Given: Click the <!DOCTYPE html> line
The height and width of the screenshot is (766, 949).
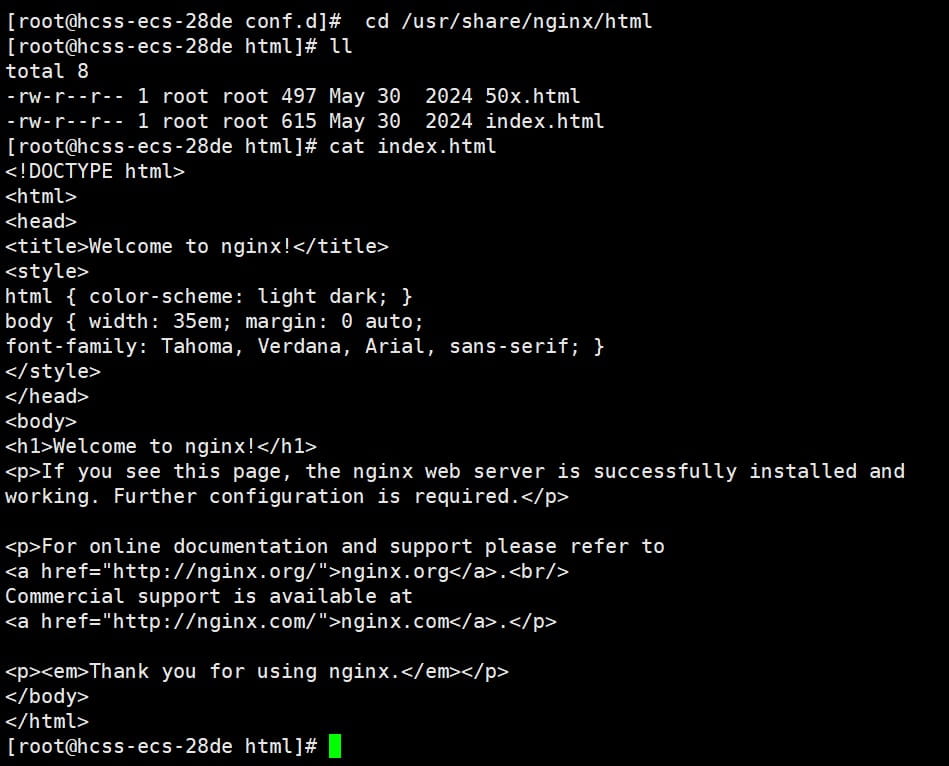Looking at the screenshot, I should [95, 171].
